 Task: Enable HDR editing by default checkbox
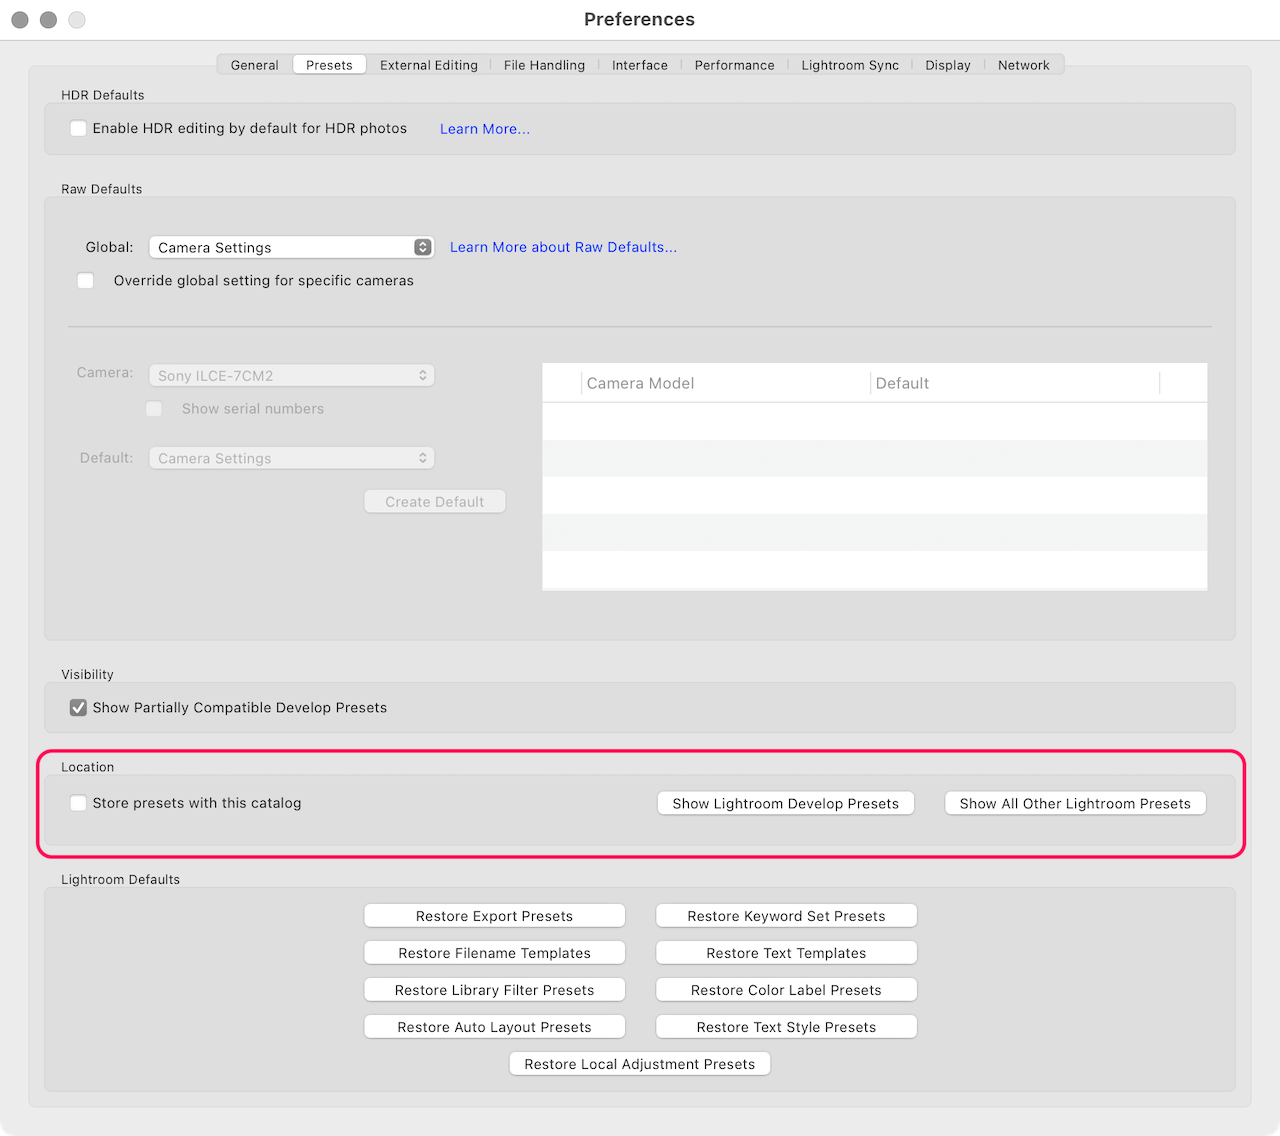(x=78, y=128)
